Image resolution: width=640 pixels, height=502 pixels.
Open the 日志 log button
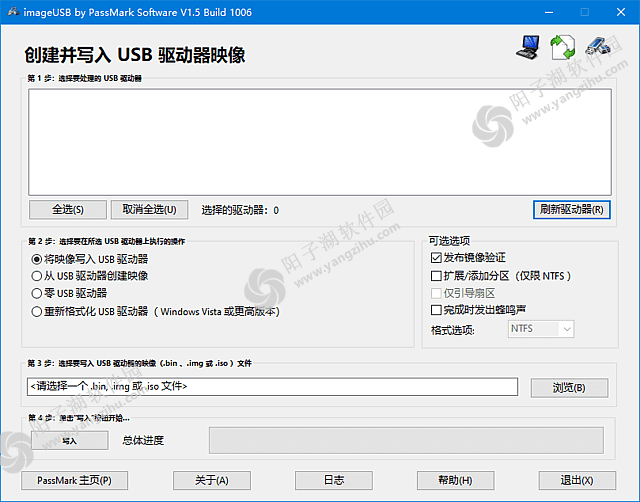point(334,480)
